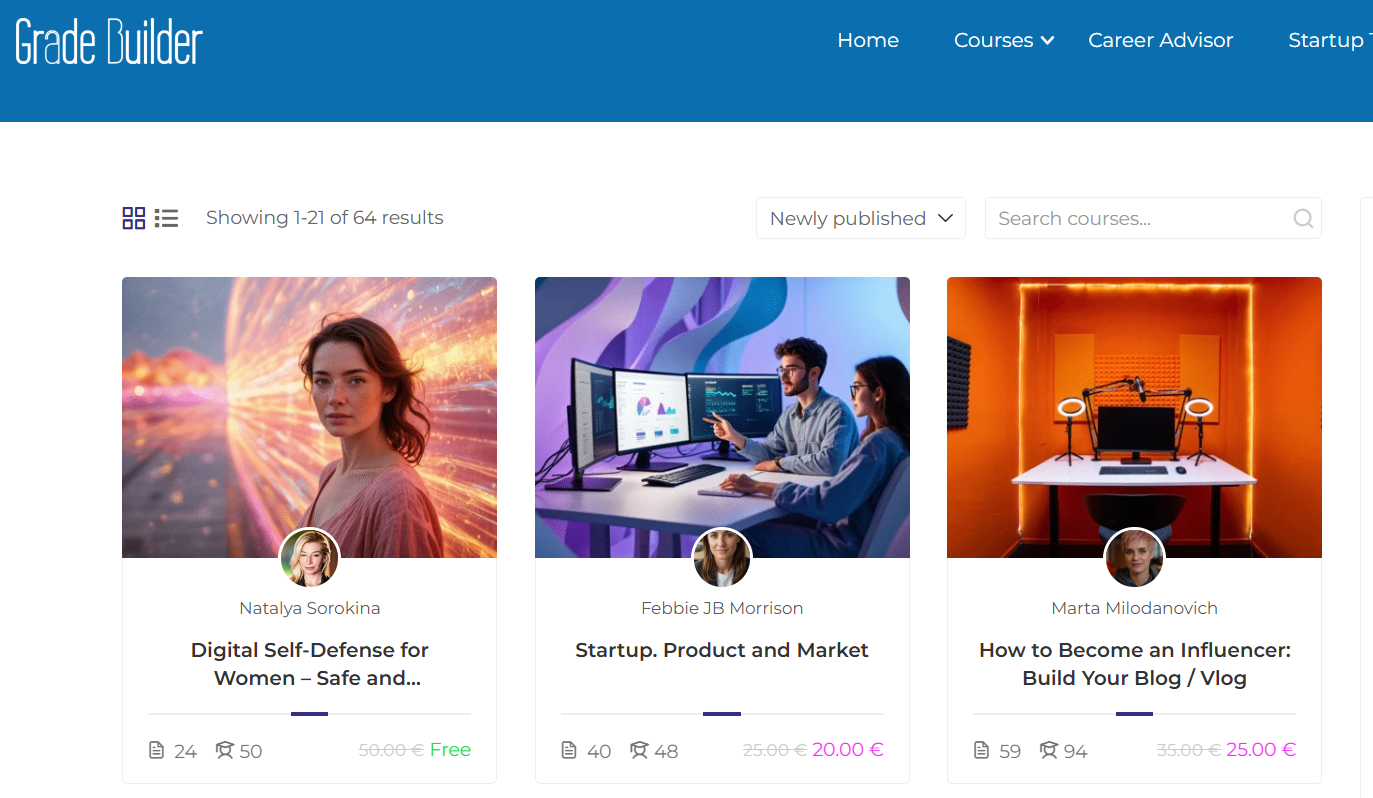This screenshot has height=798, width=1373.
Task: Focus the Search courses input field
Action: (x=1153, y=218)
